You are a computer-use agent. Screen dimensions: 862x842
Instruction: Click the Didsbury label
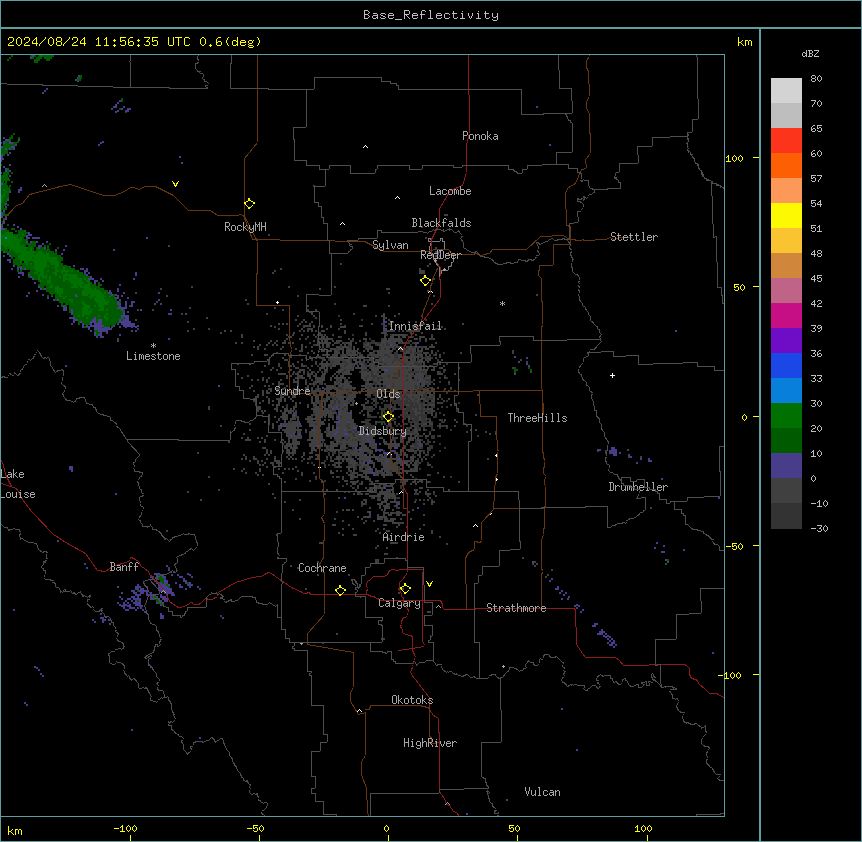coord(383,431)
